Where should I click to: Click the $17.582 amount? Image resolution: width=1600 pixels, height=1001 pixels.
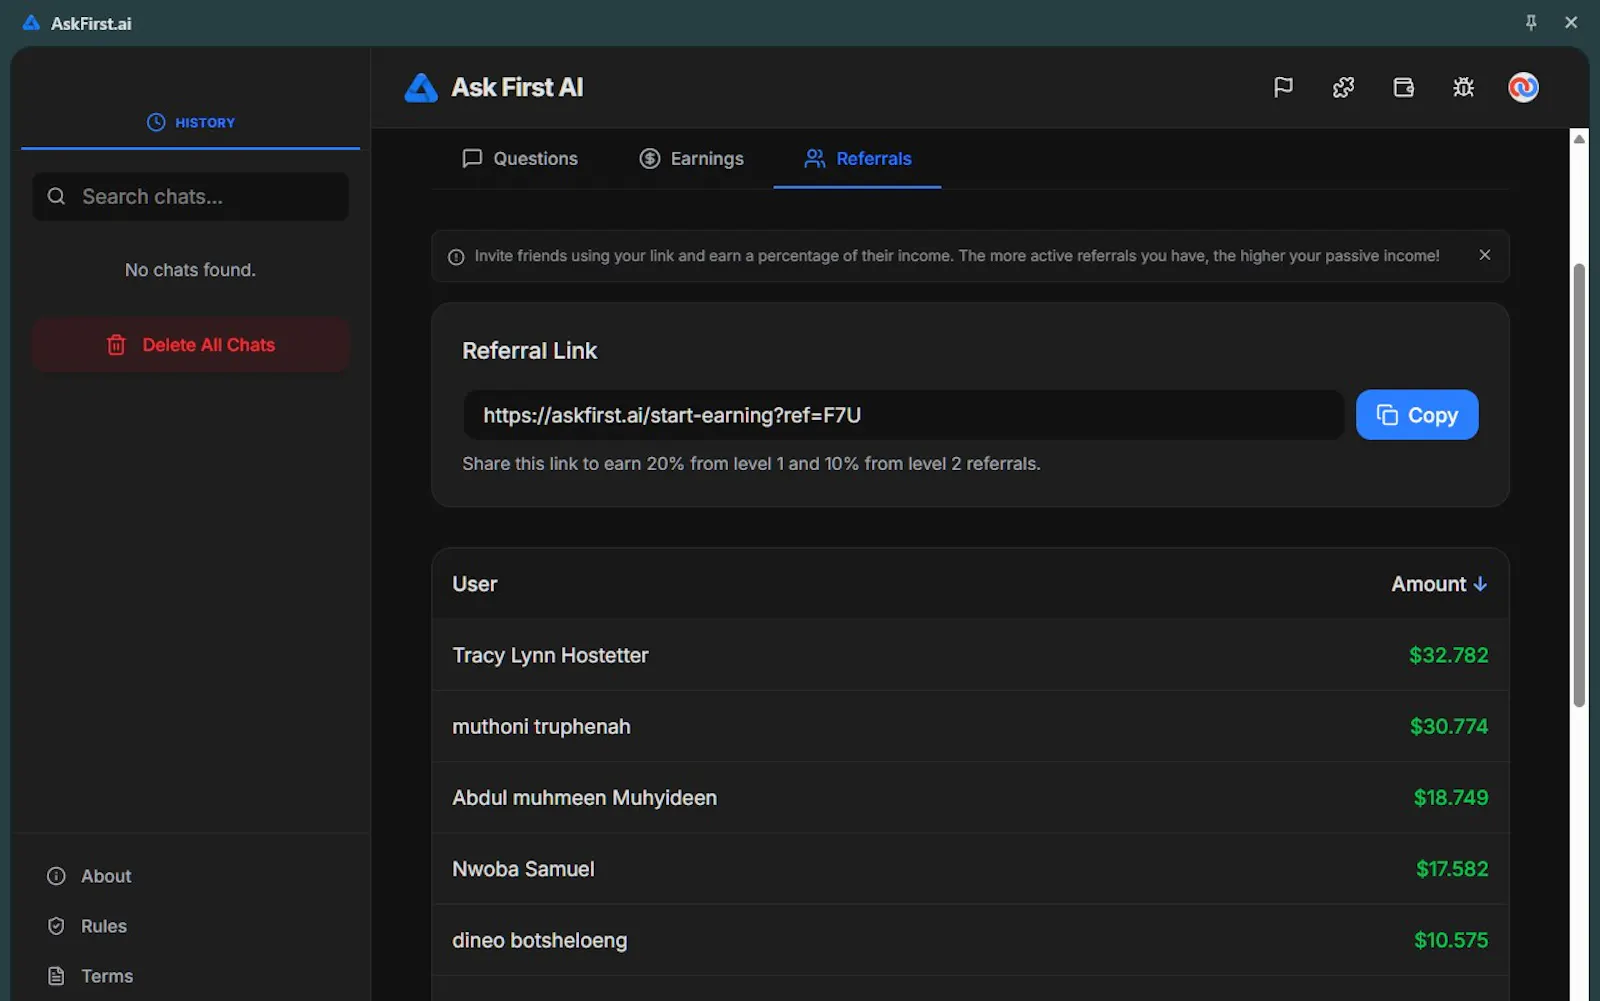(1452, 869)
